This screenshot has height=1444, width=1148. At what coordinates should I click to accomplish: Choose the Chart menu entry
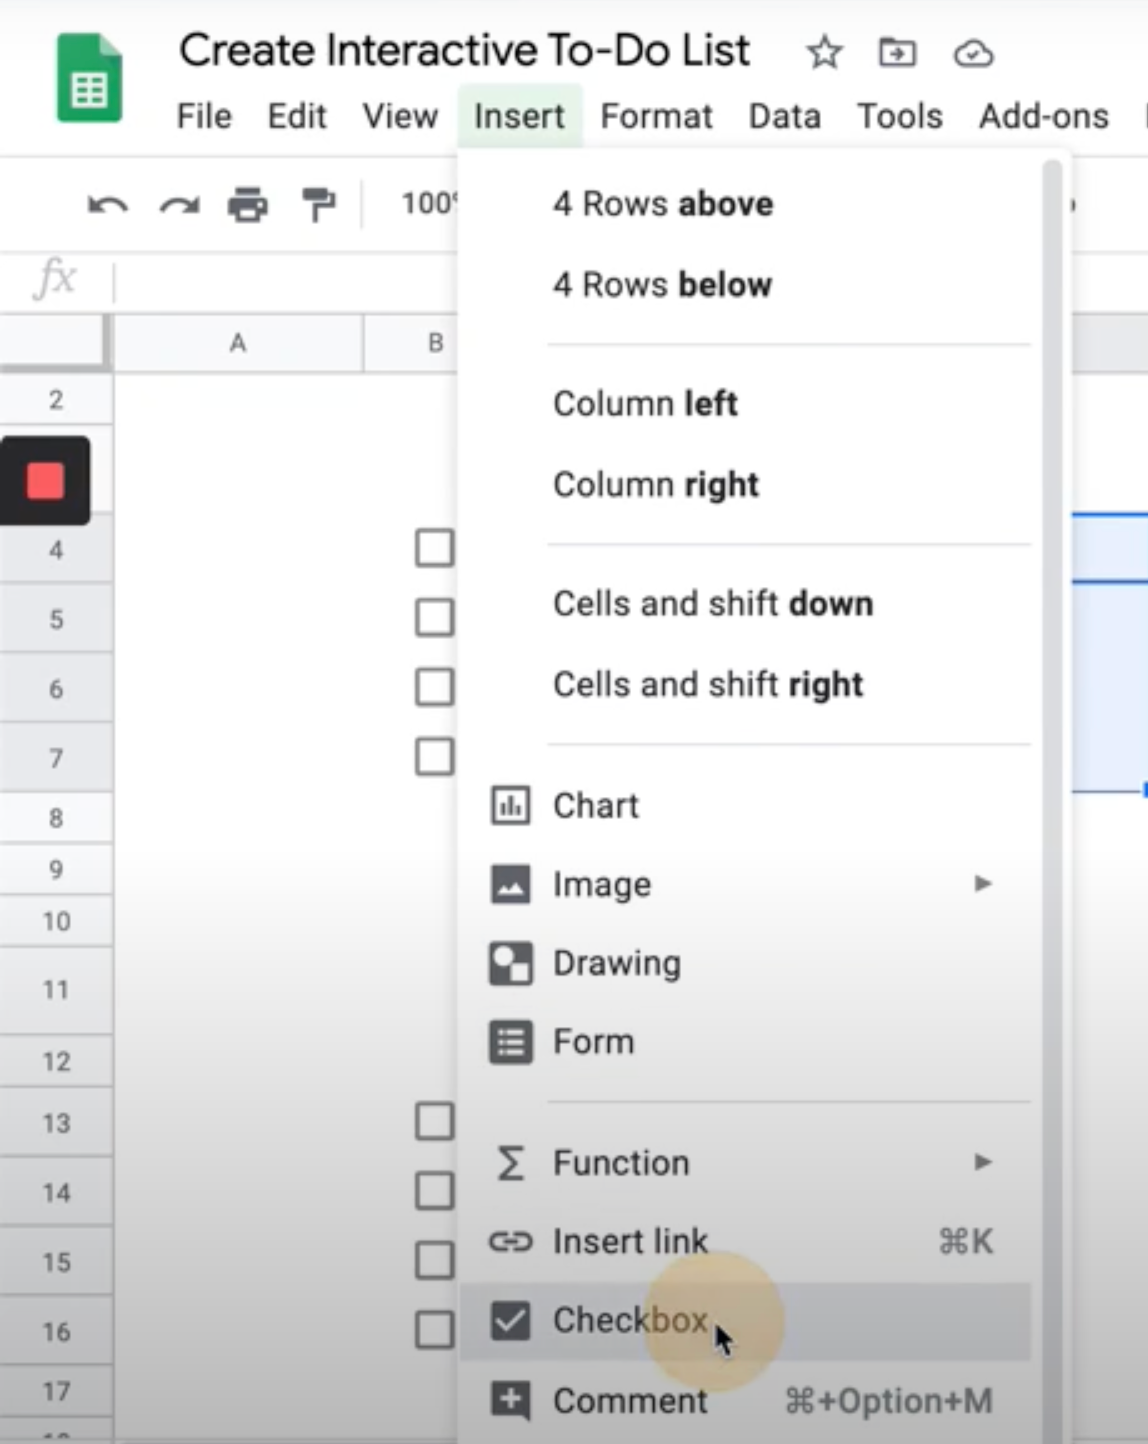[745, 805]
